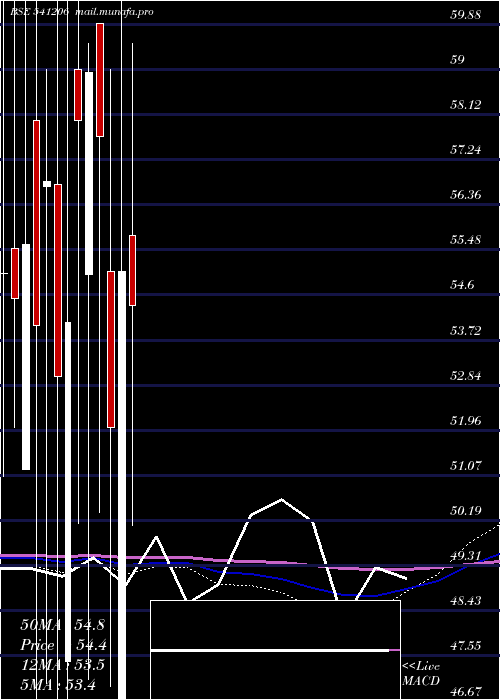This screenshot has height=700, width=500.
Task: Click the mail.munafa.pro watermark text
Action: (114, 12)
